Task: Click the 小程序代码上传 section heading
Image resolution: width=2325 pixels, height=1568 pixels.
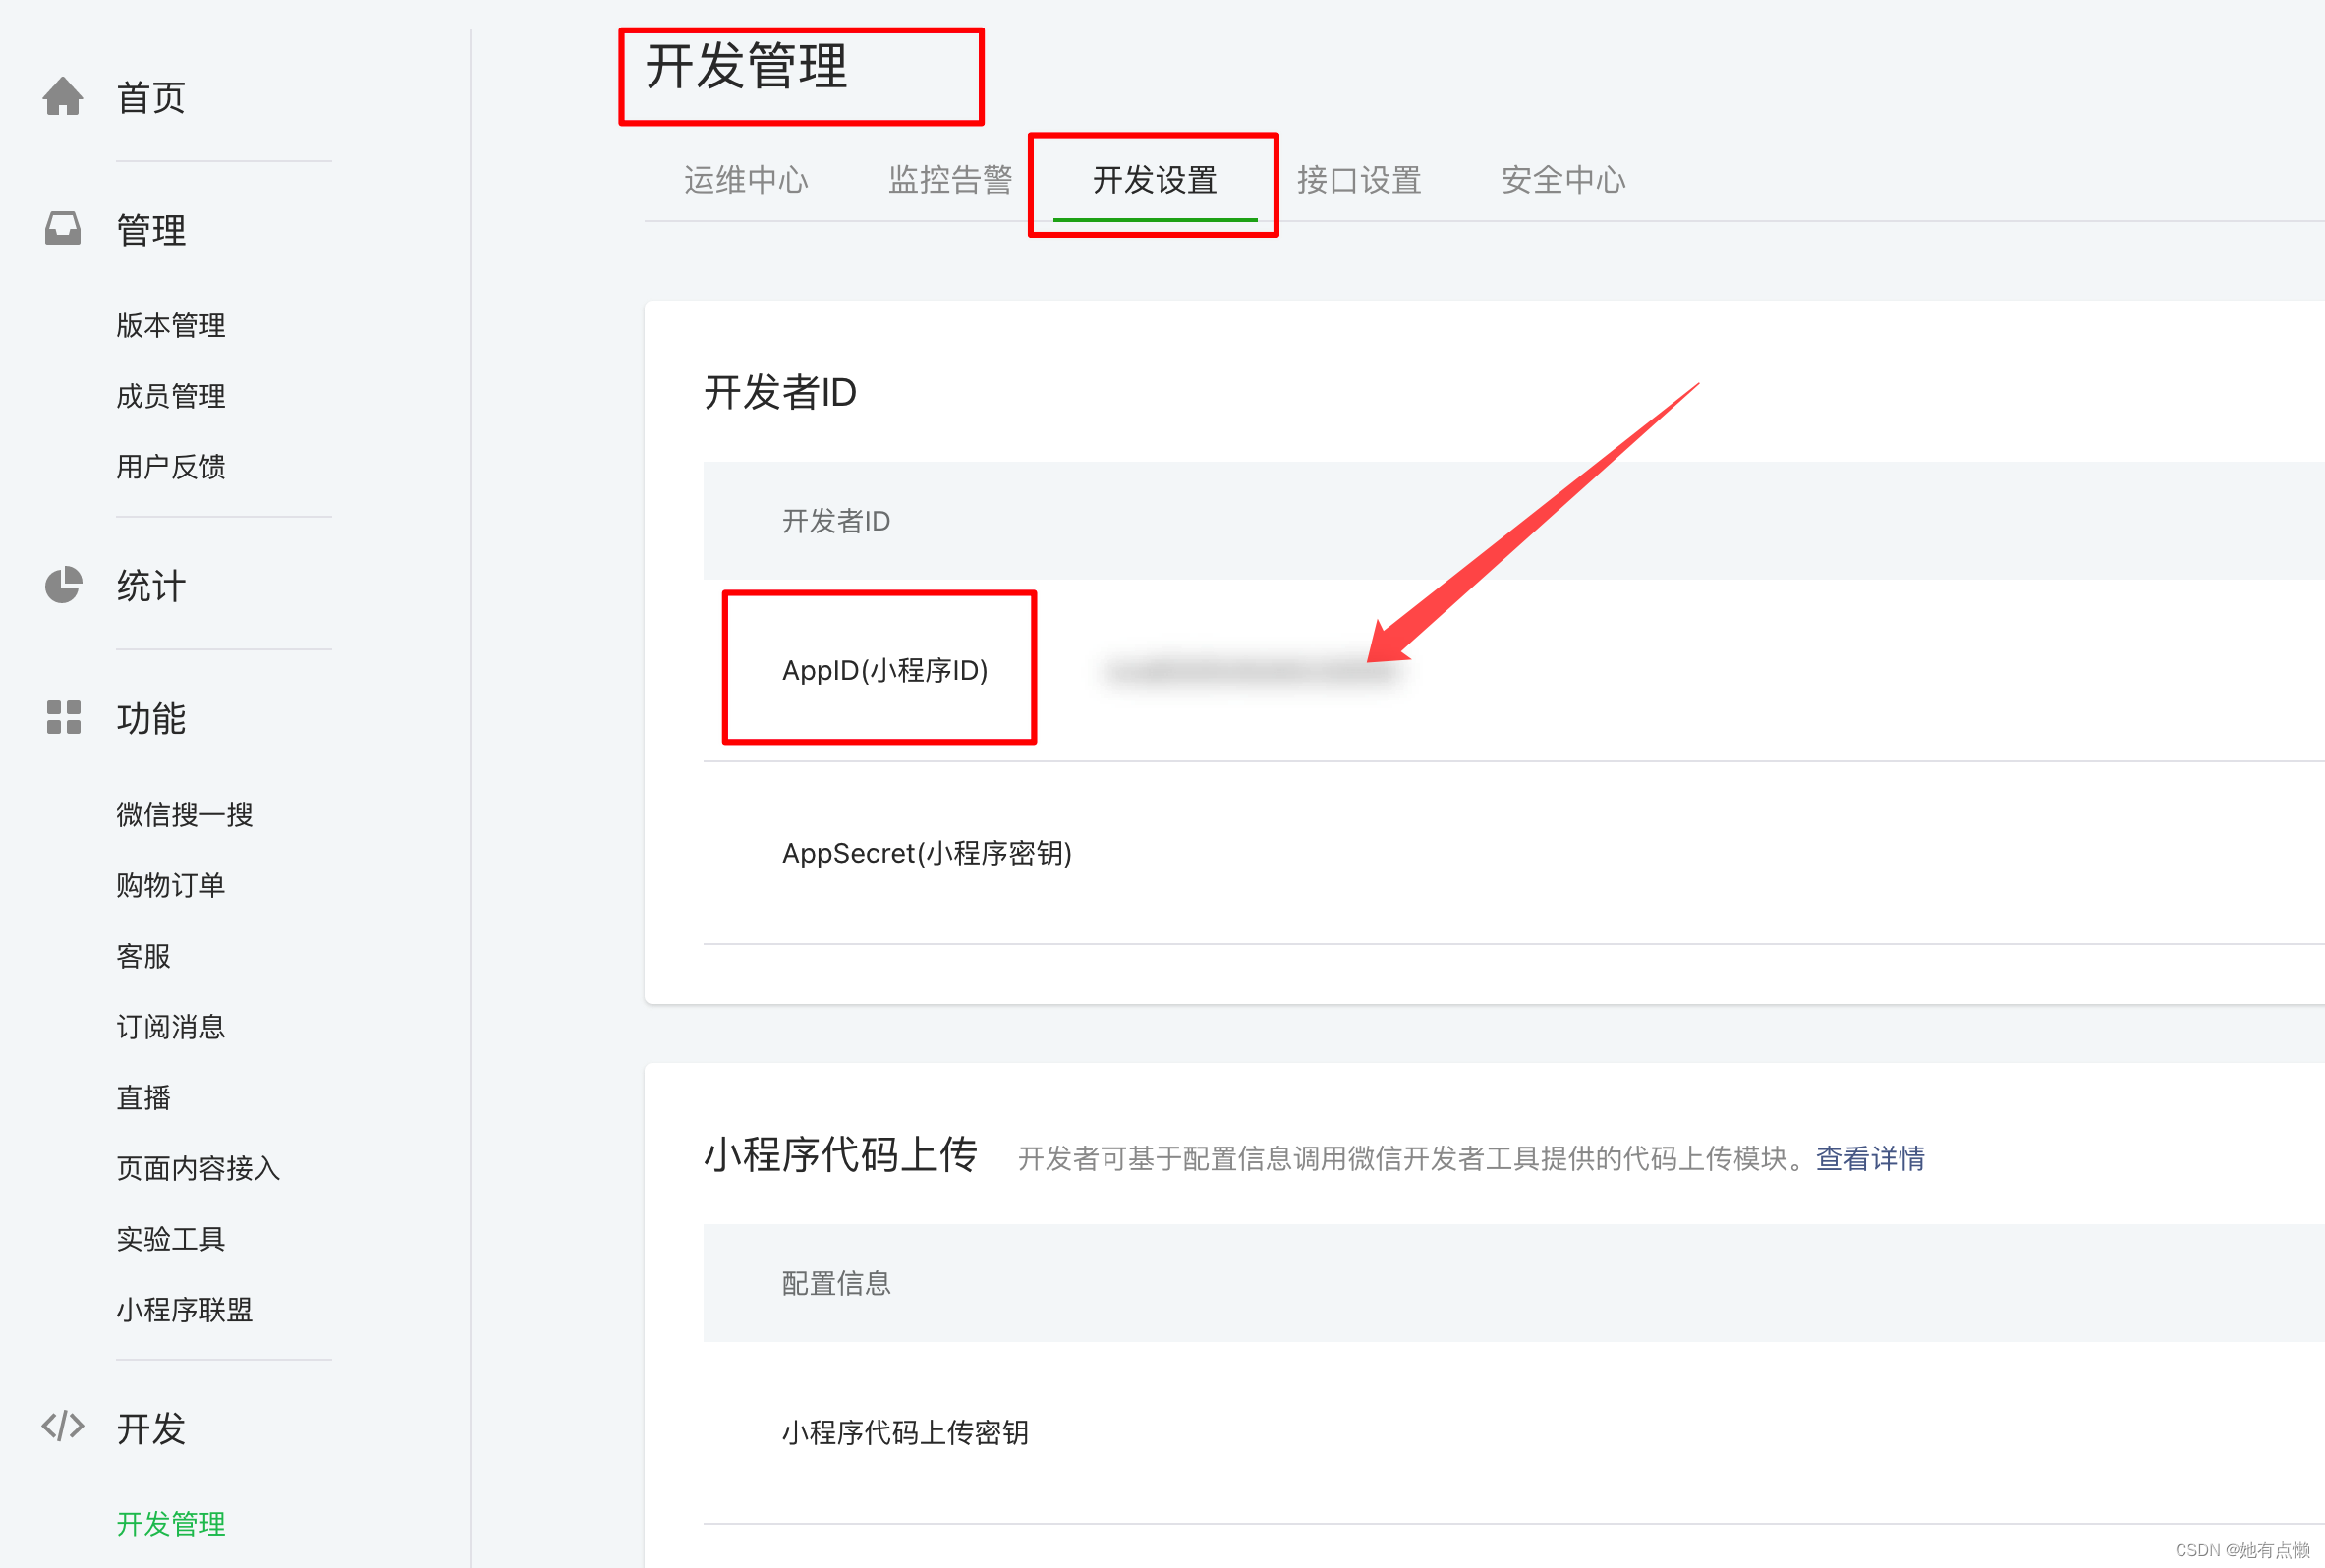Action: click(840, 1155)
